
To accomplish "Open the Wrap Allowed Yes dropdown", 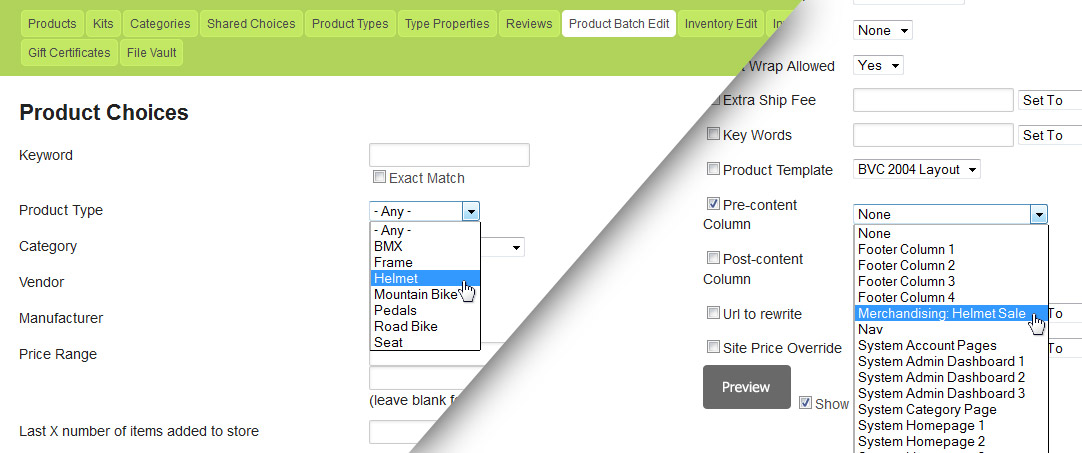I will pyautogui.click(x=878, y=66).
